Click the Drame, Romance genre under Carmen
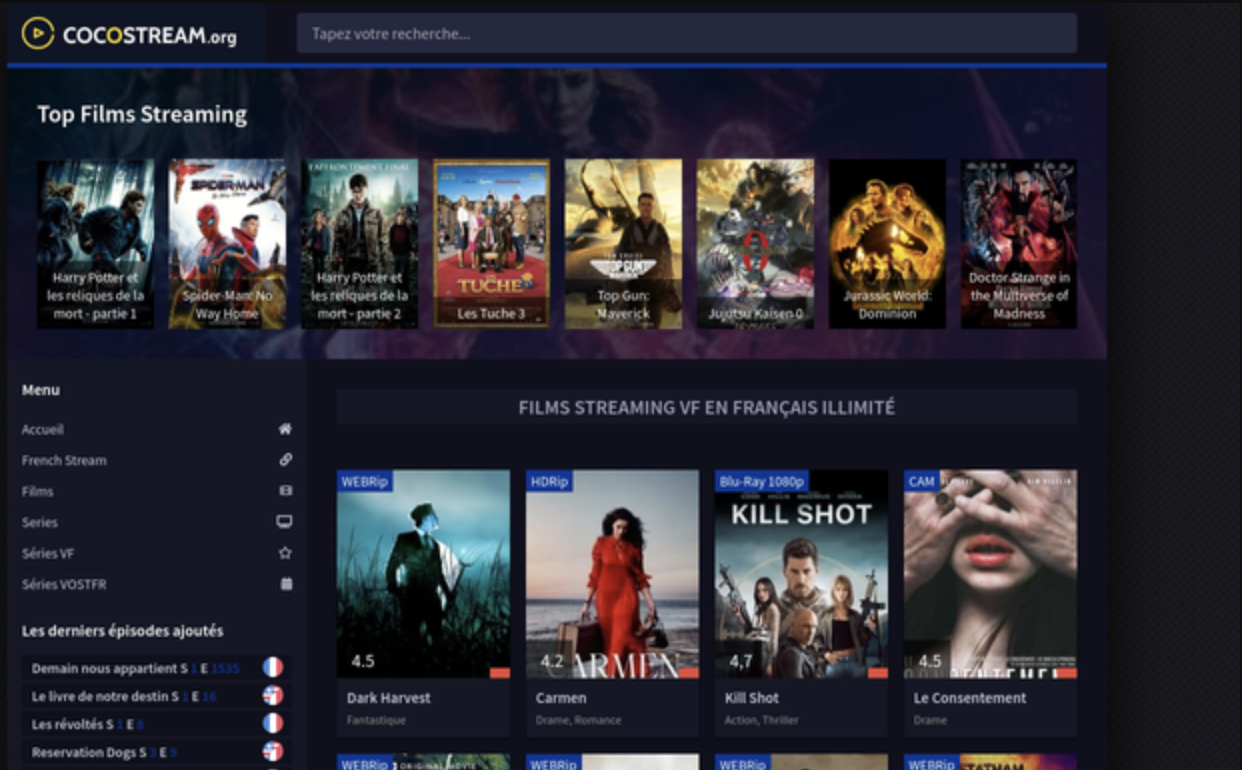This screenshot has width=1242, height=770. tap(578, 720)
